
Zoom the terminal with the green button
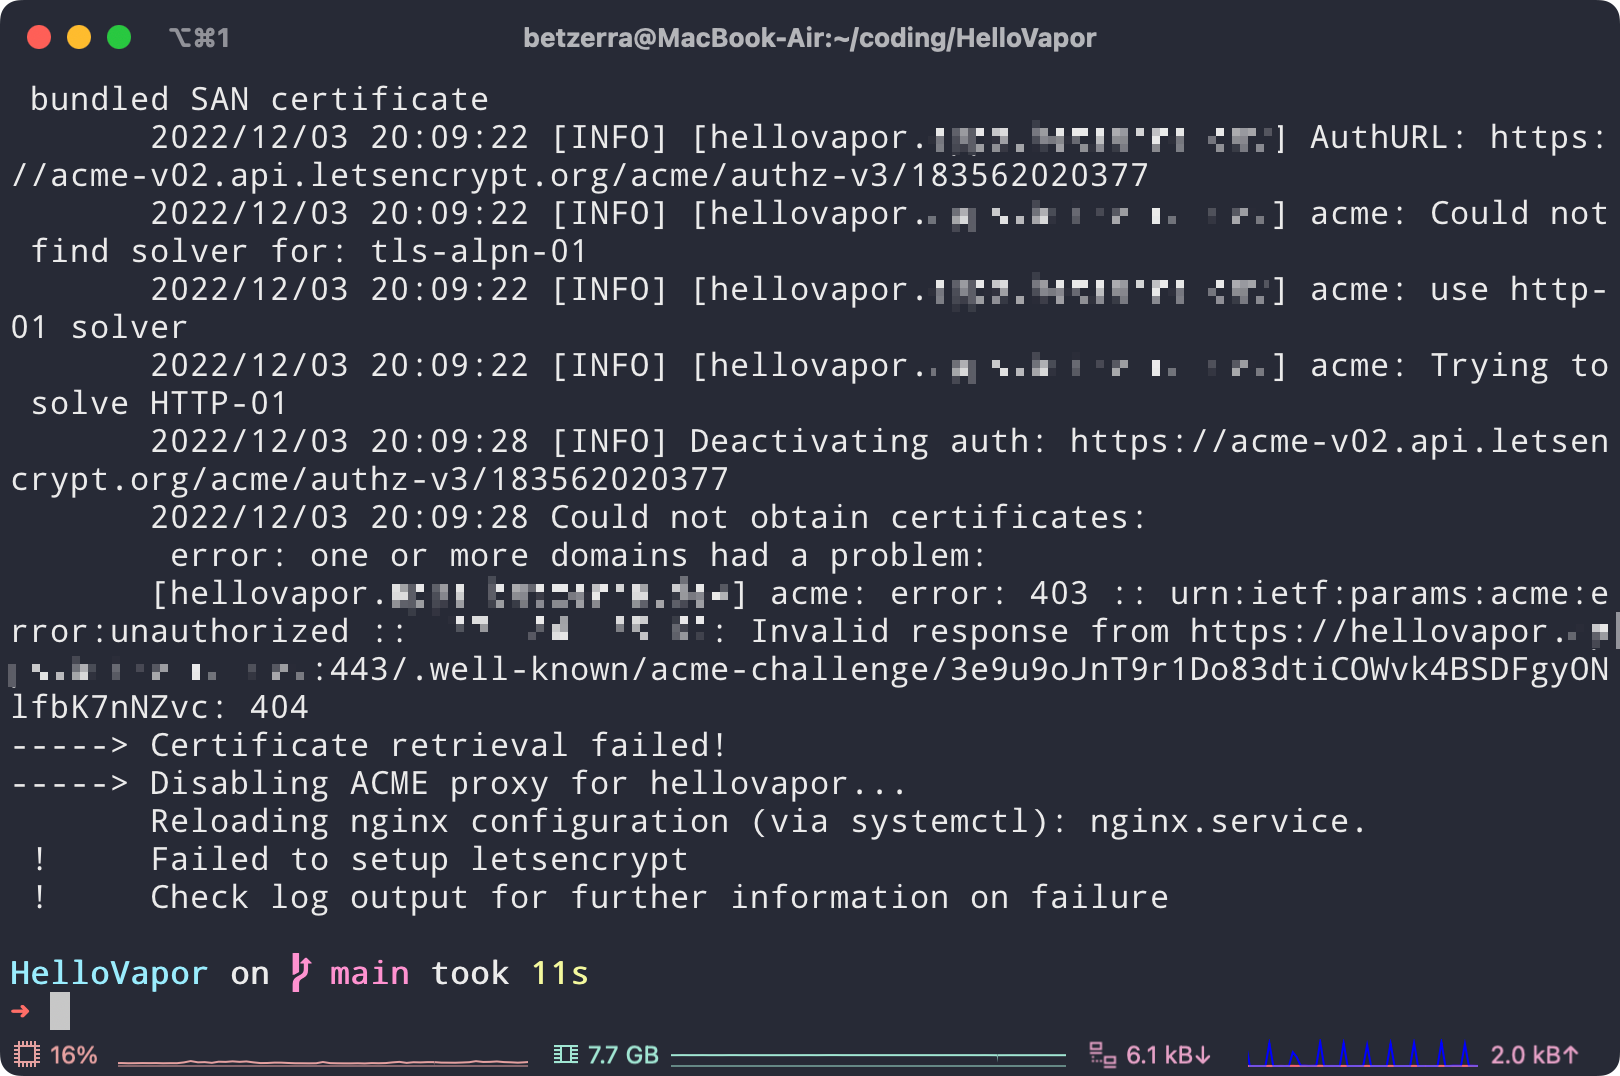pos(119,37)
